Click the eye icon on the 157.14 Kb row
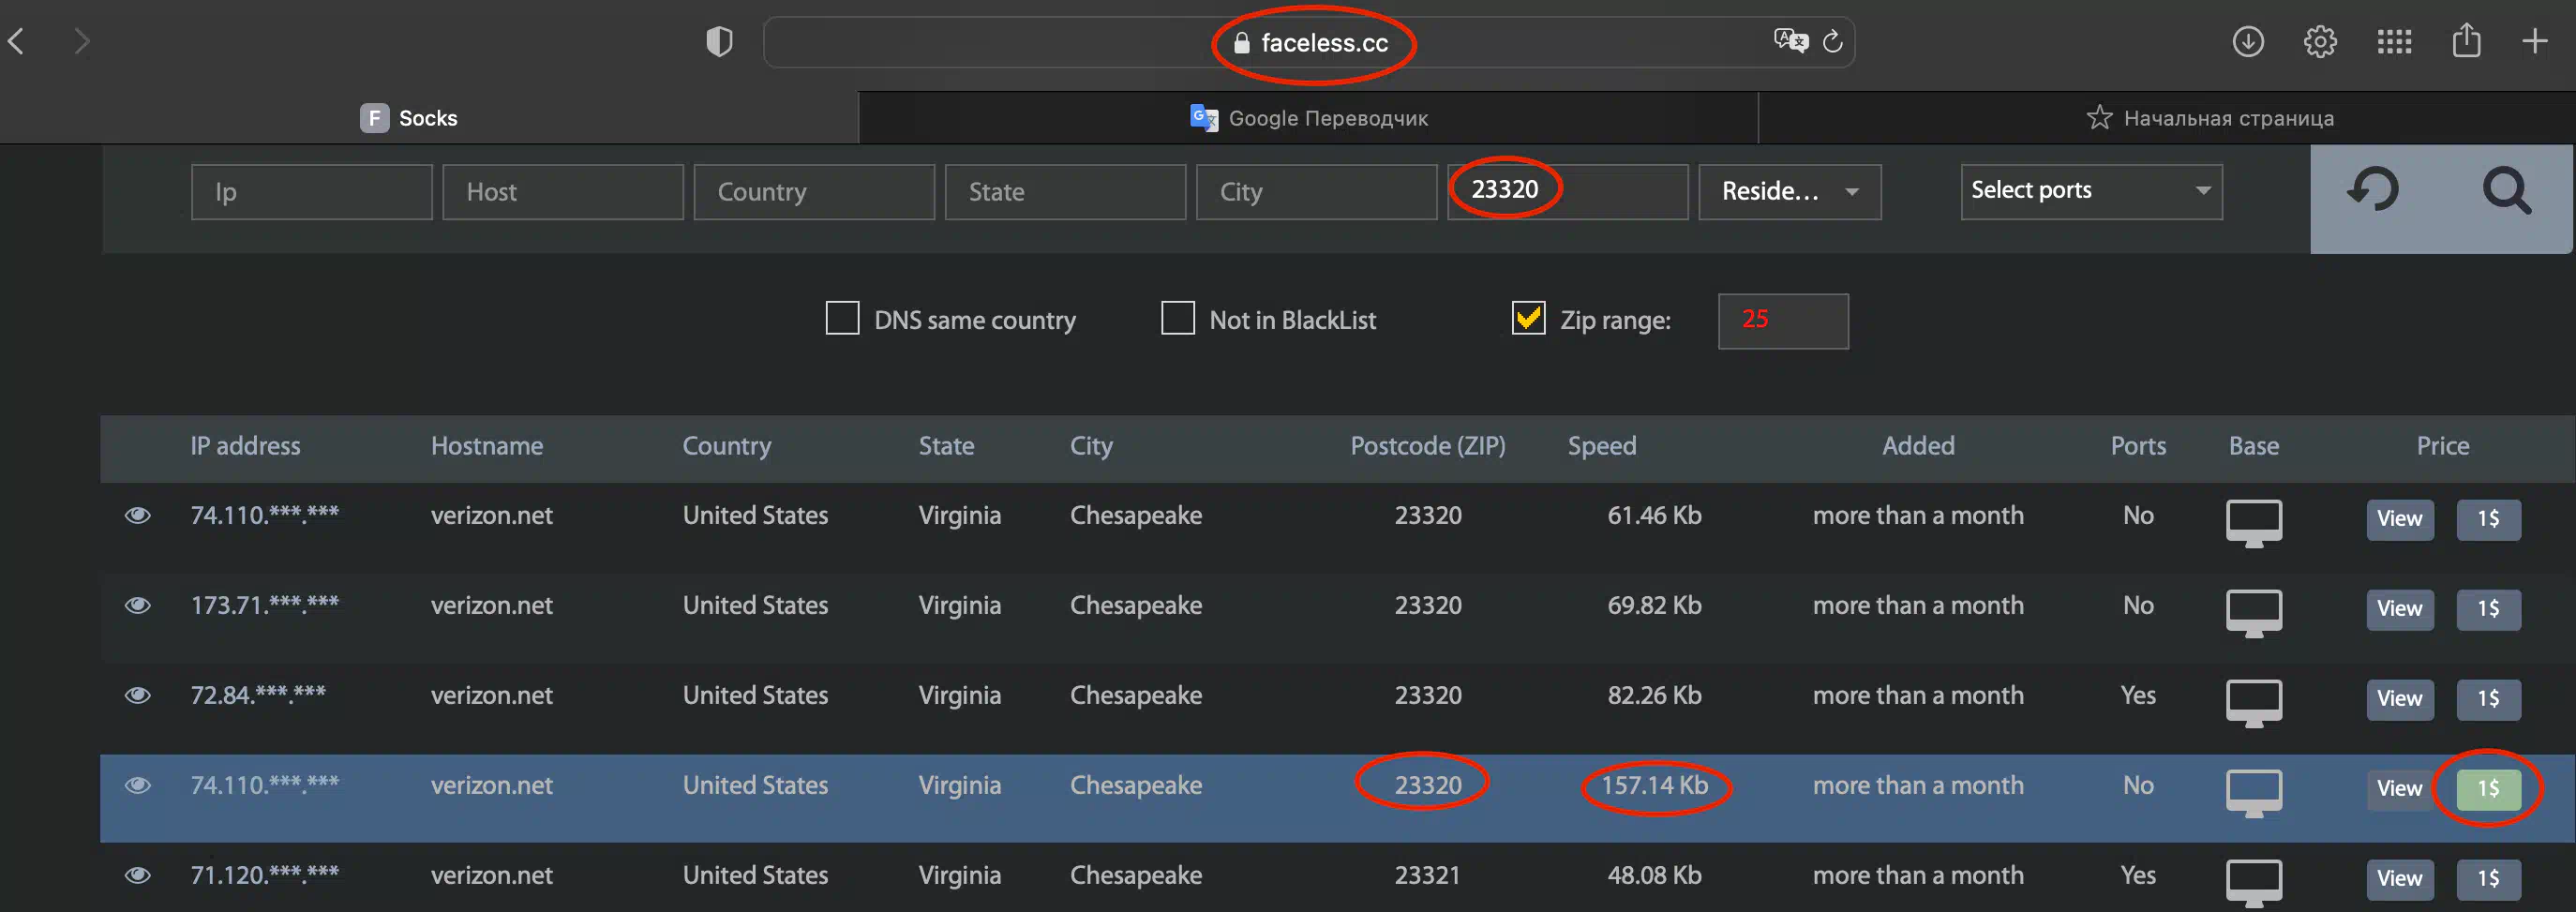This screenshot has width=2576, height=912. [x=138, y=785]
